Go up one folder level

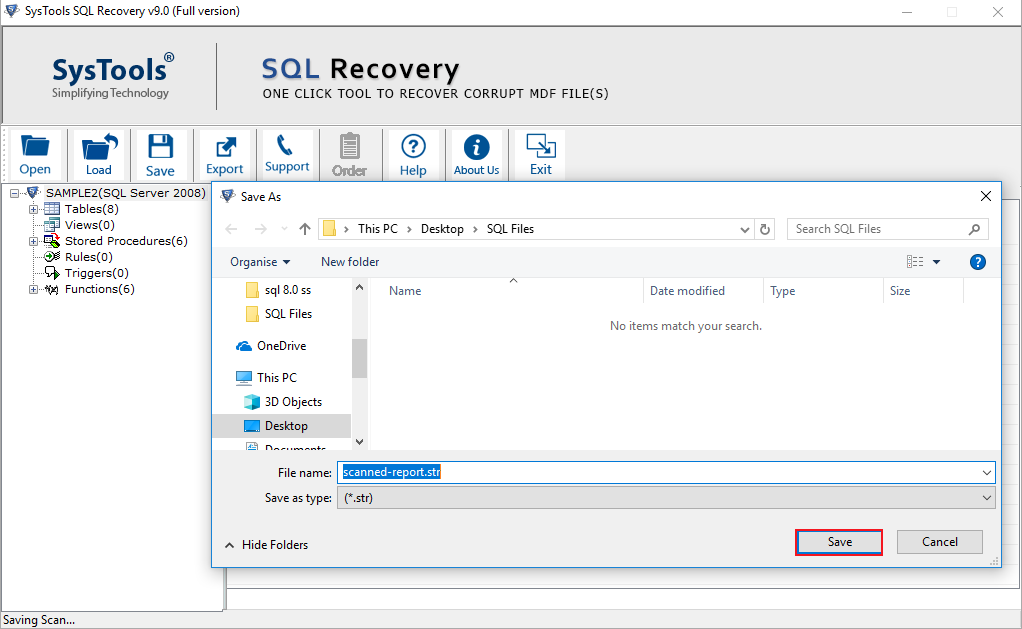coord(304,229)
